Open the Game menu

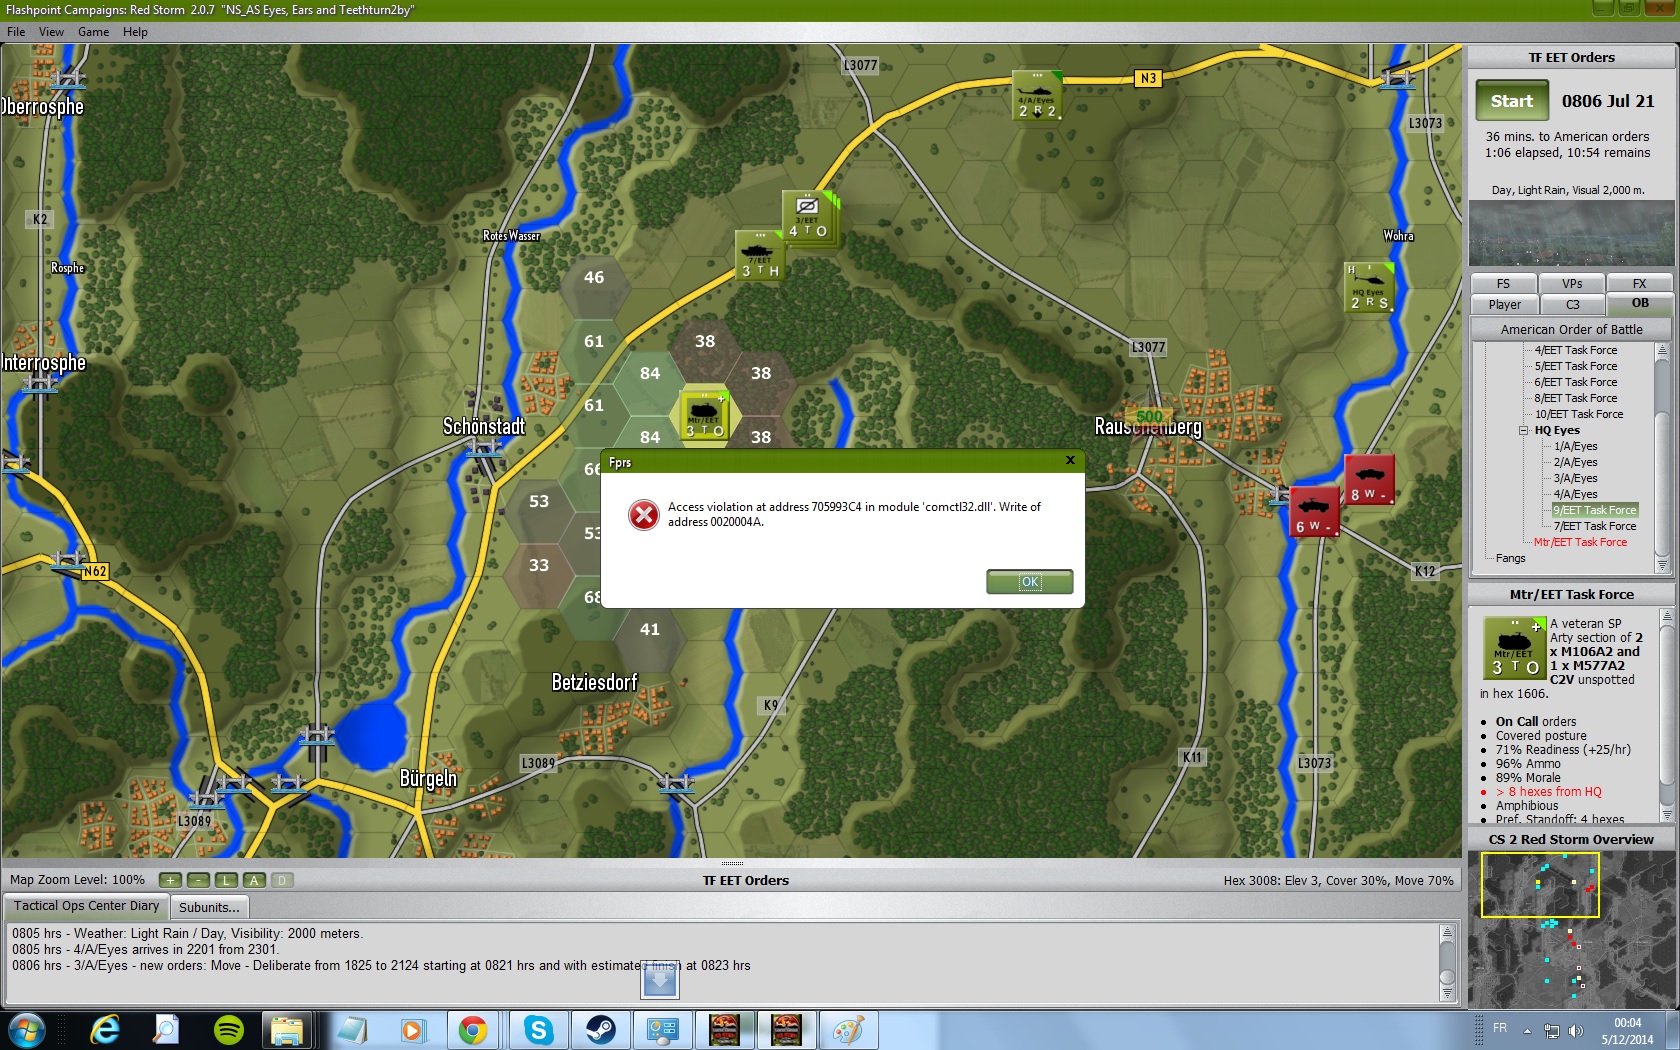click(93, 32)
